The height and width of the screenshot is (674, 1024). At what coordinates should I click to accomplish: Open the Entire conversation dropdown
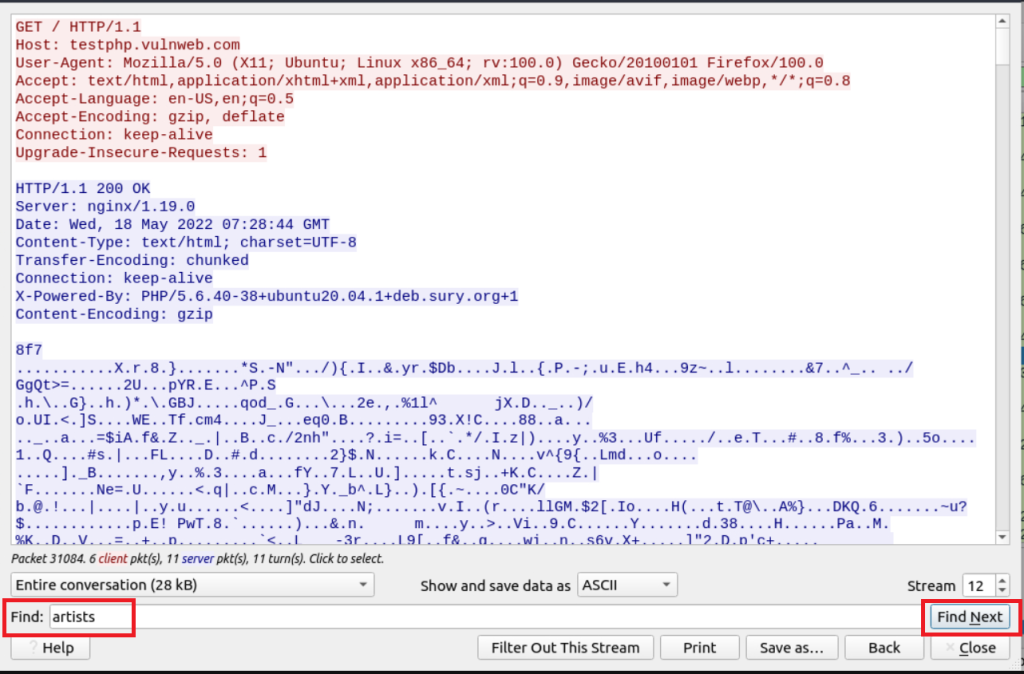192,585
